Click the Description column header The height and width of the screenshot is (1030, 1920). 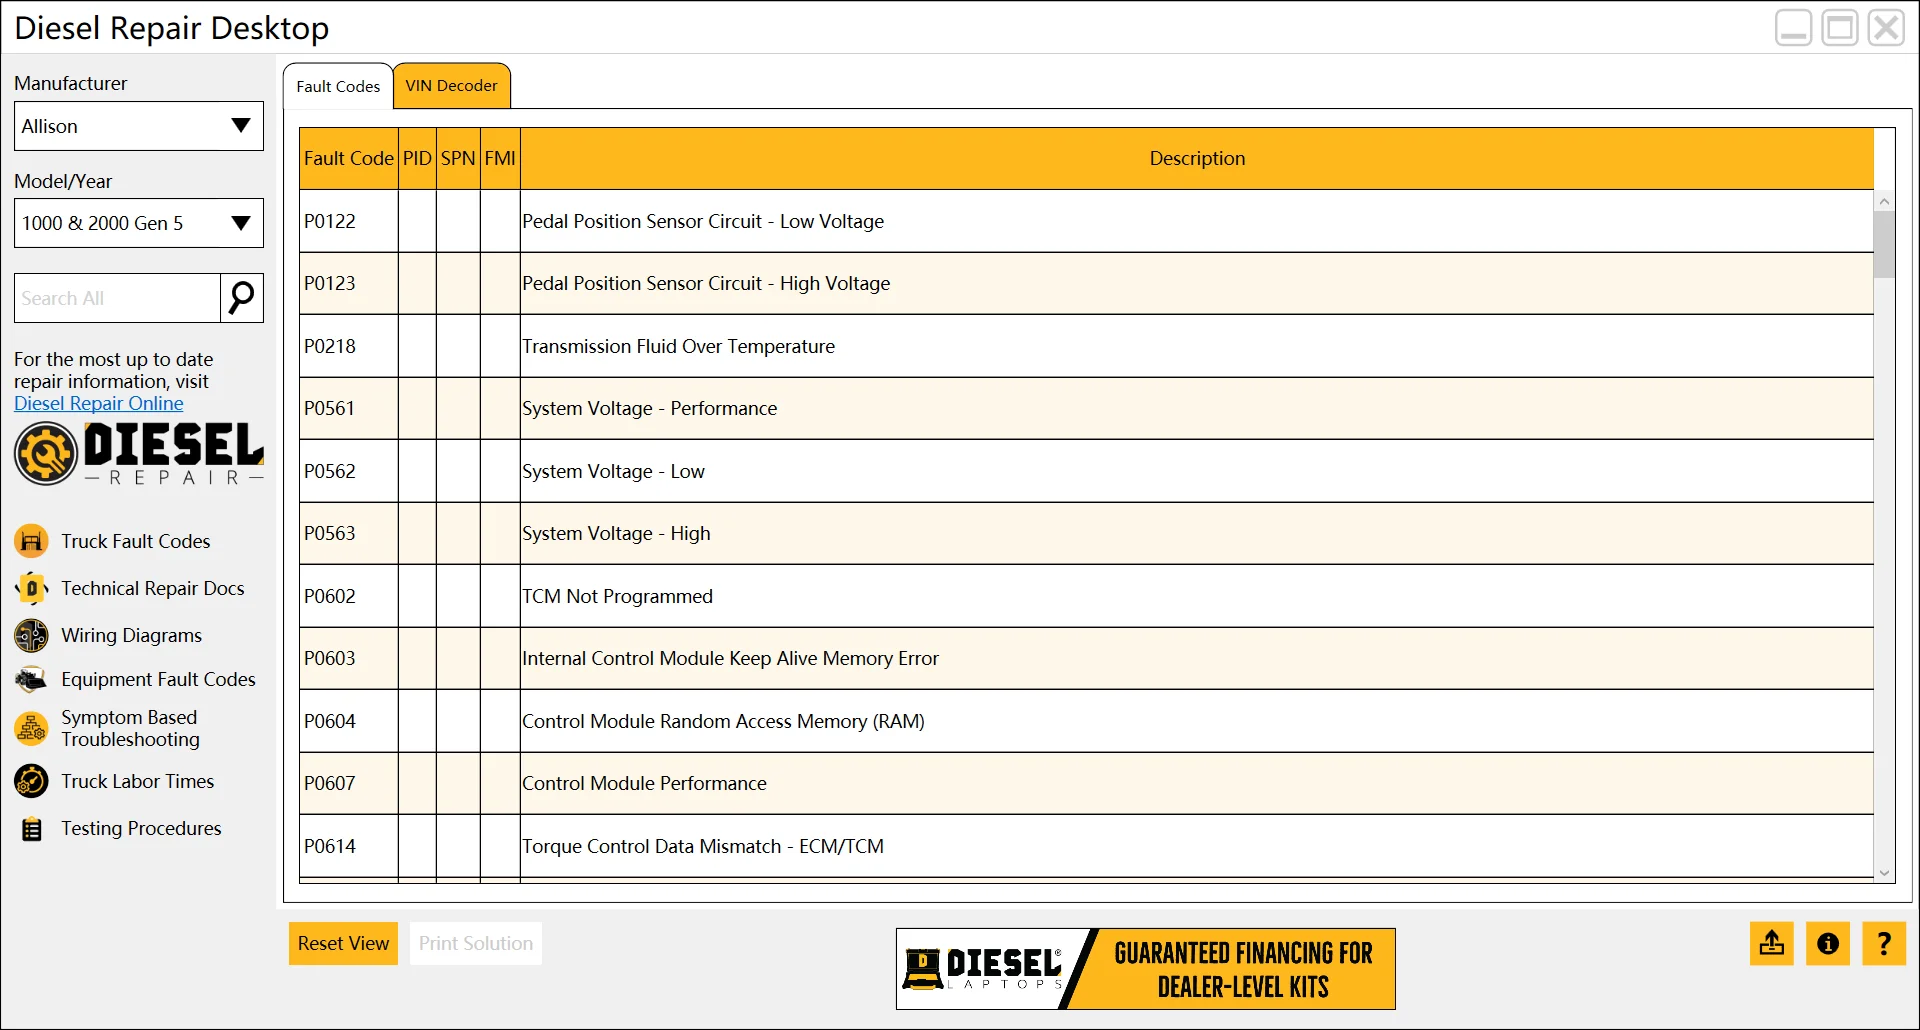coord(1197,158)
